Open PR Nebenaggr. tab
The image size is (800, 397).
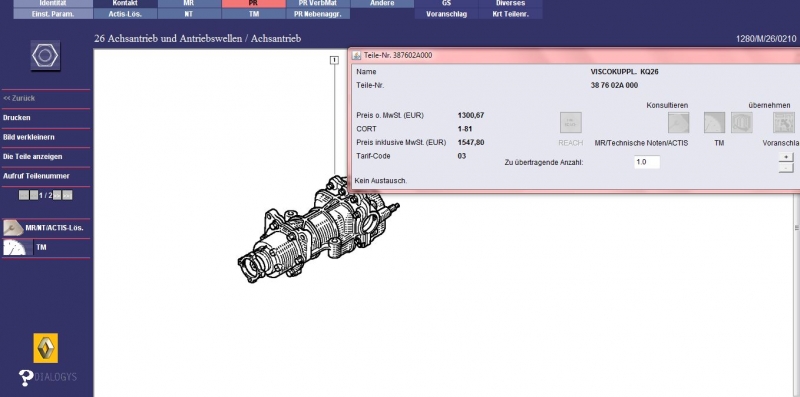(x=318, y=14)
